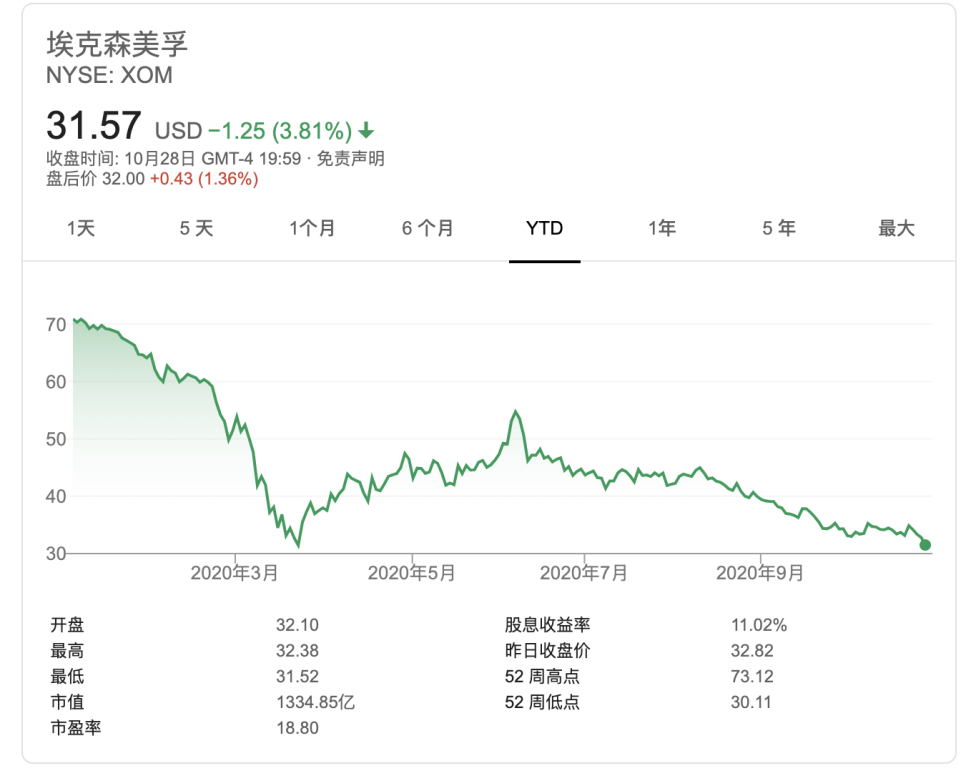Show the 6 个月 price history

point(428,229)
